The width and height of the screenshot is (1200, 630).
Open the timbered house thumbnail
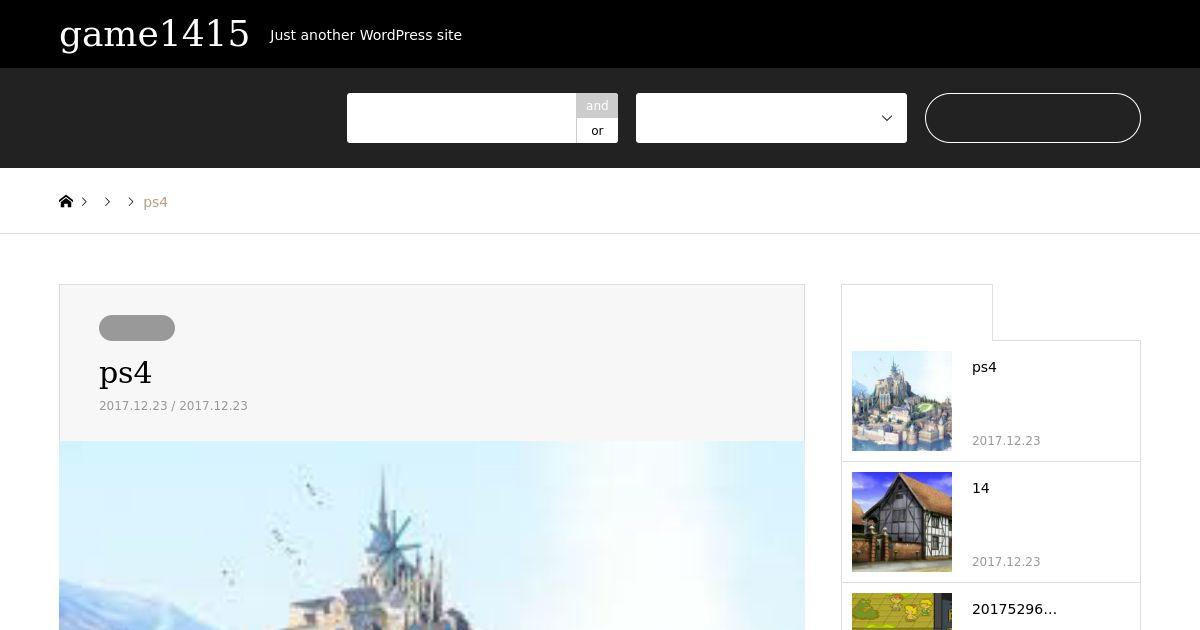coord(902,522)
